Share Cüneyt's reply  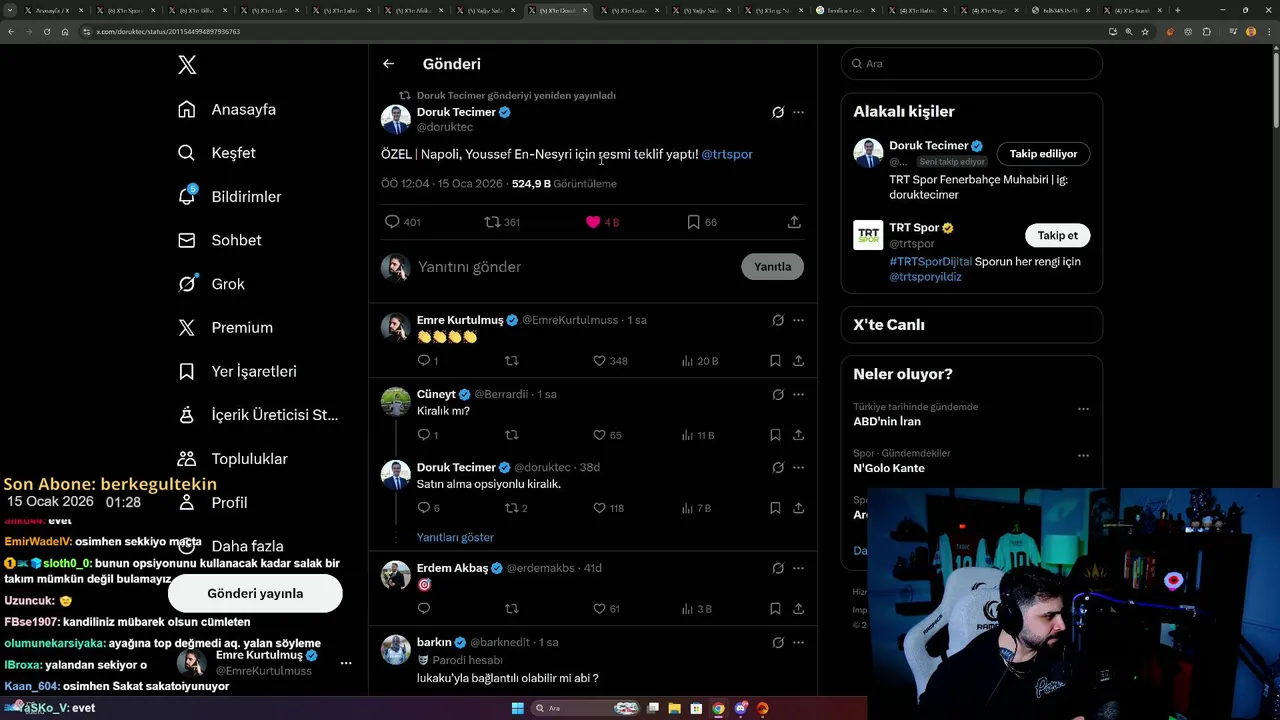pos(798,435)
